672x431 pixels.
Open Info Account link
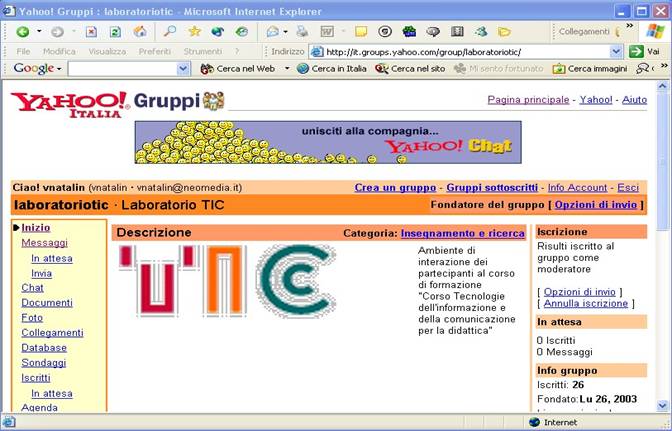coord(577,188)
